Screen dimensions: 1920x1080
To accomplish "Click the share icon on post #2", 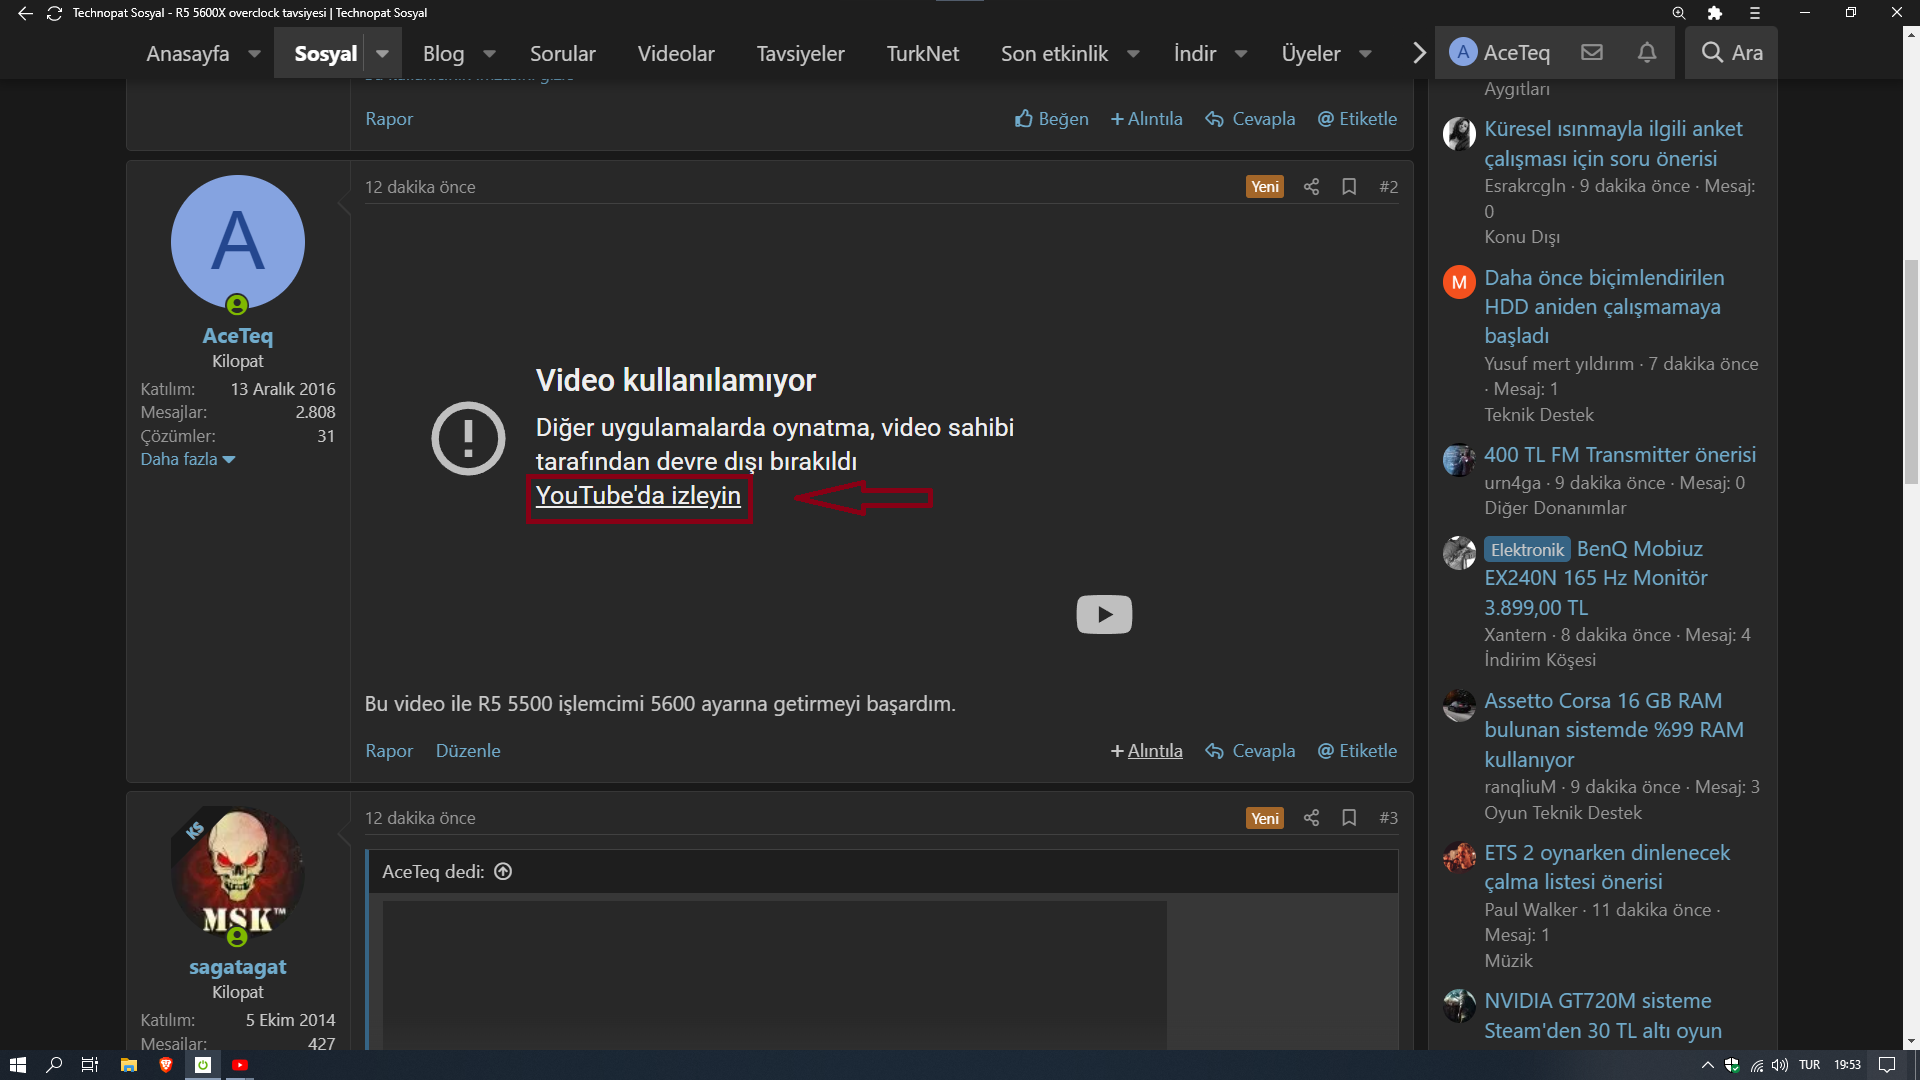I will (1311, 187).
